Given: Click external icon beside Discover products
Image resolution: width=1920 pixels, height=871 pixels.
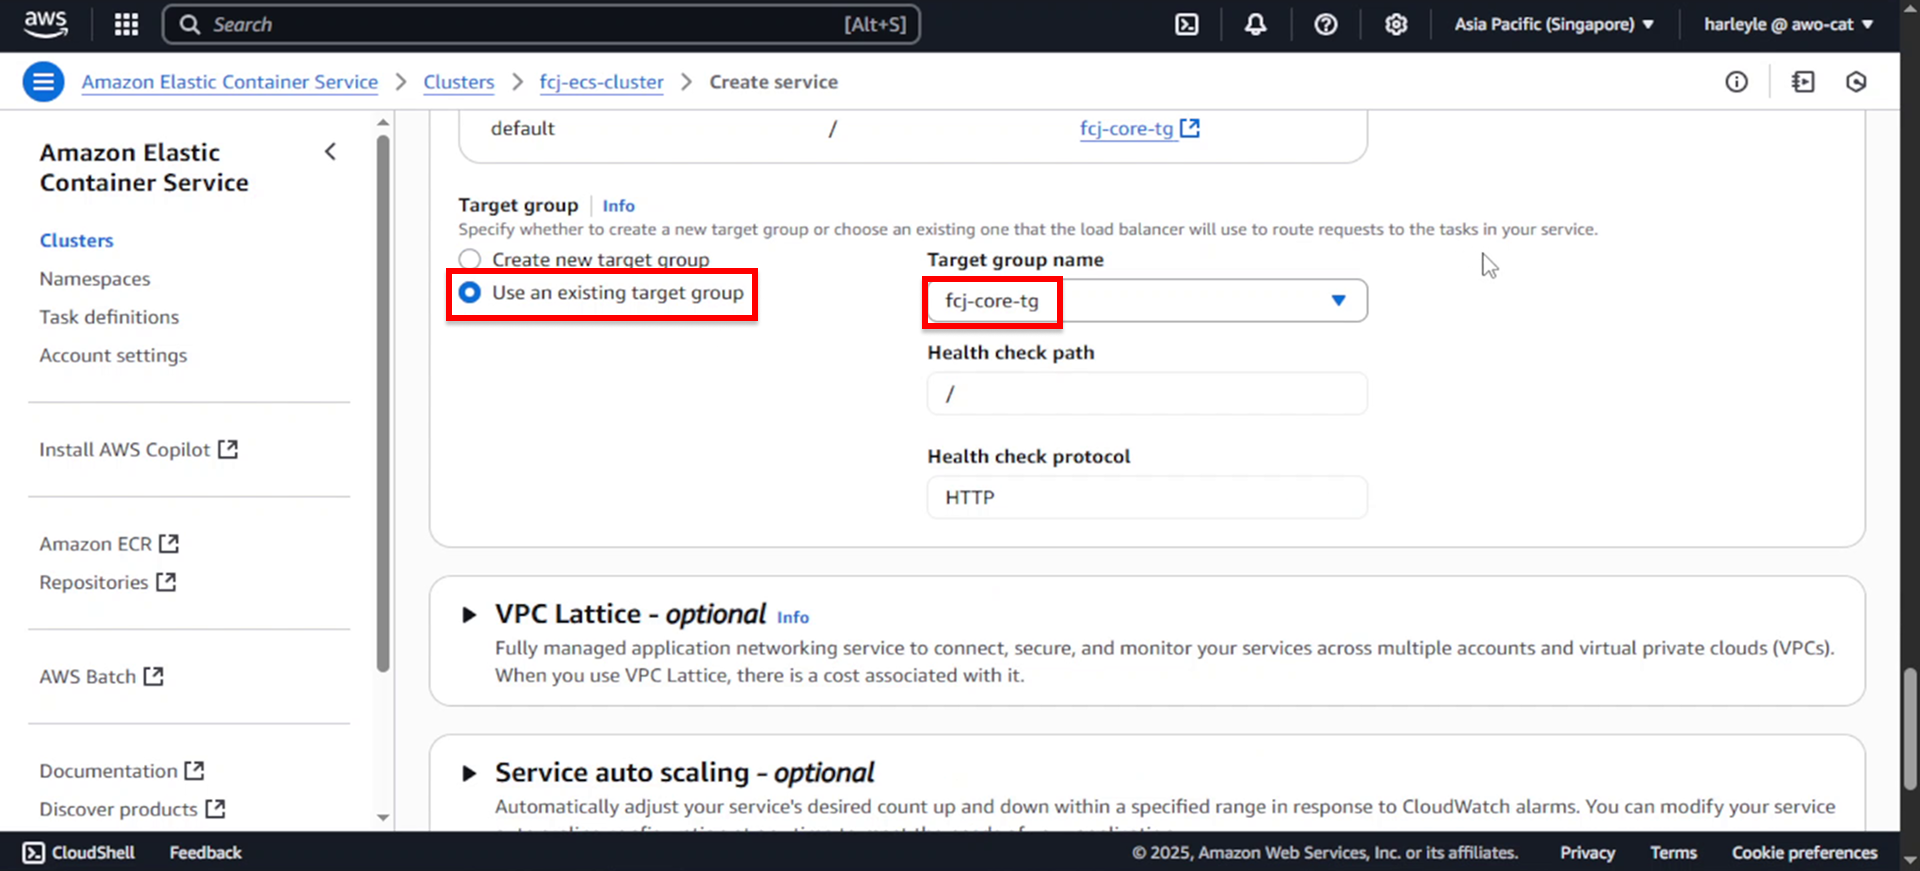Looking at the screenshot, I should click(x=215, y=808).
